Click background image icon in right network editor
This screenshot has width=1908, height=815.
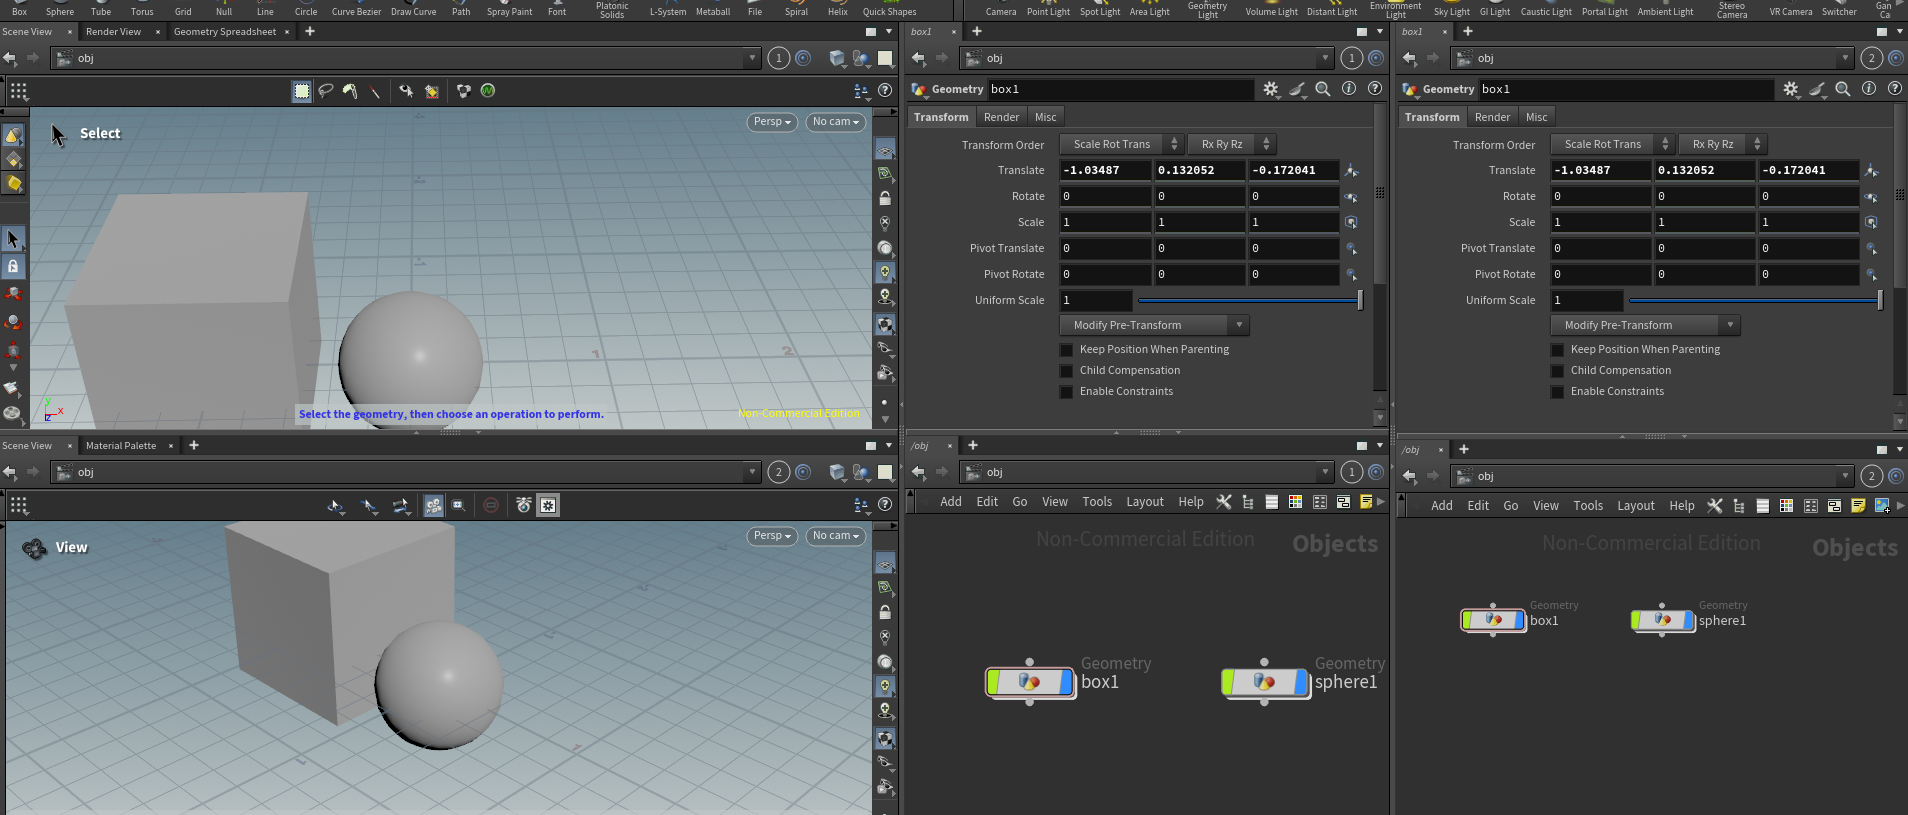point(1882,506)
